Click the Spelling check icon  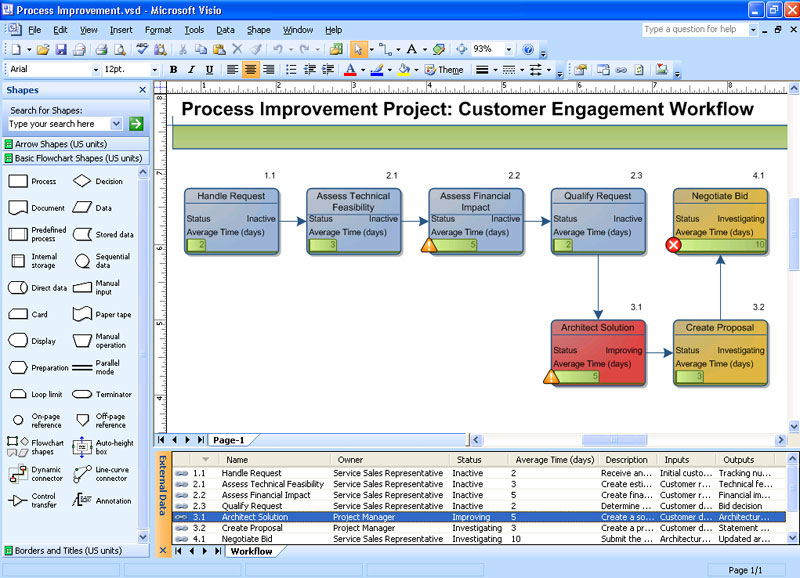click(144, 49)
